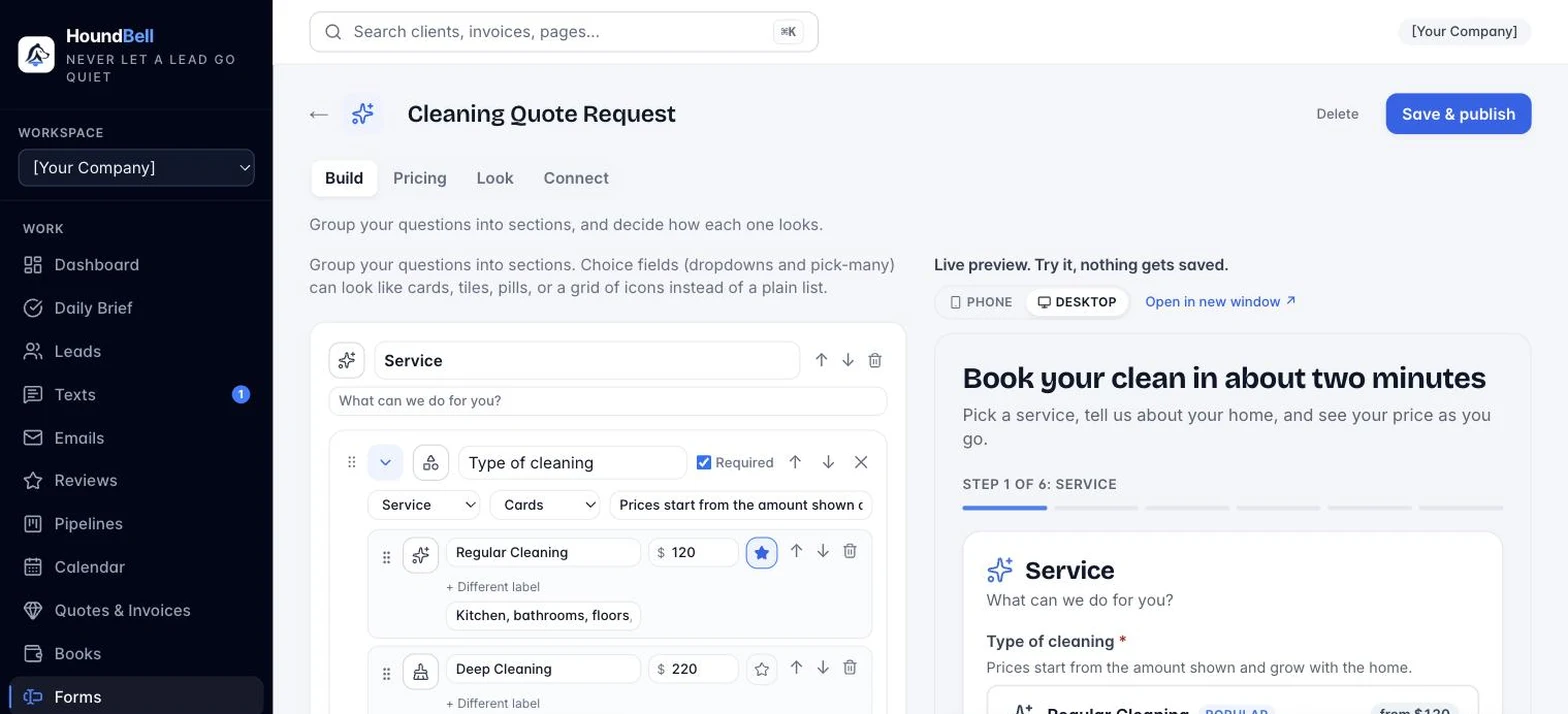Delete the Regular Cleaning option
The image size is (1568, 714).
pos(850,551)
